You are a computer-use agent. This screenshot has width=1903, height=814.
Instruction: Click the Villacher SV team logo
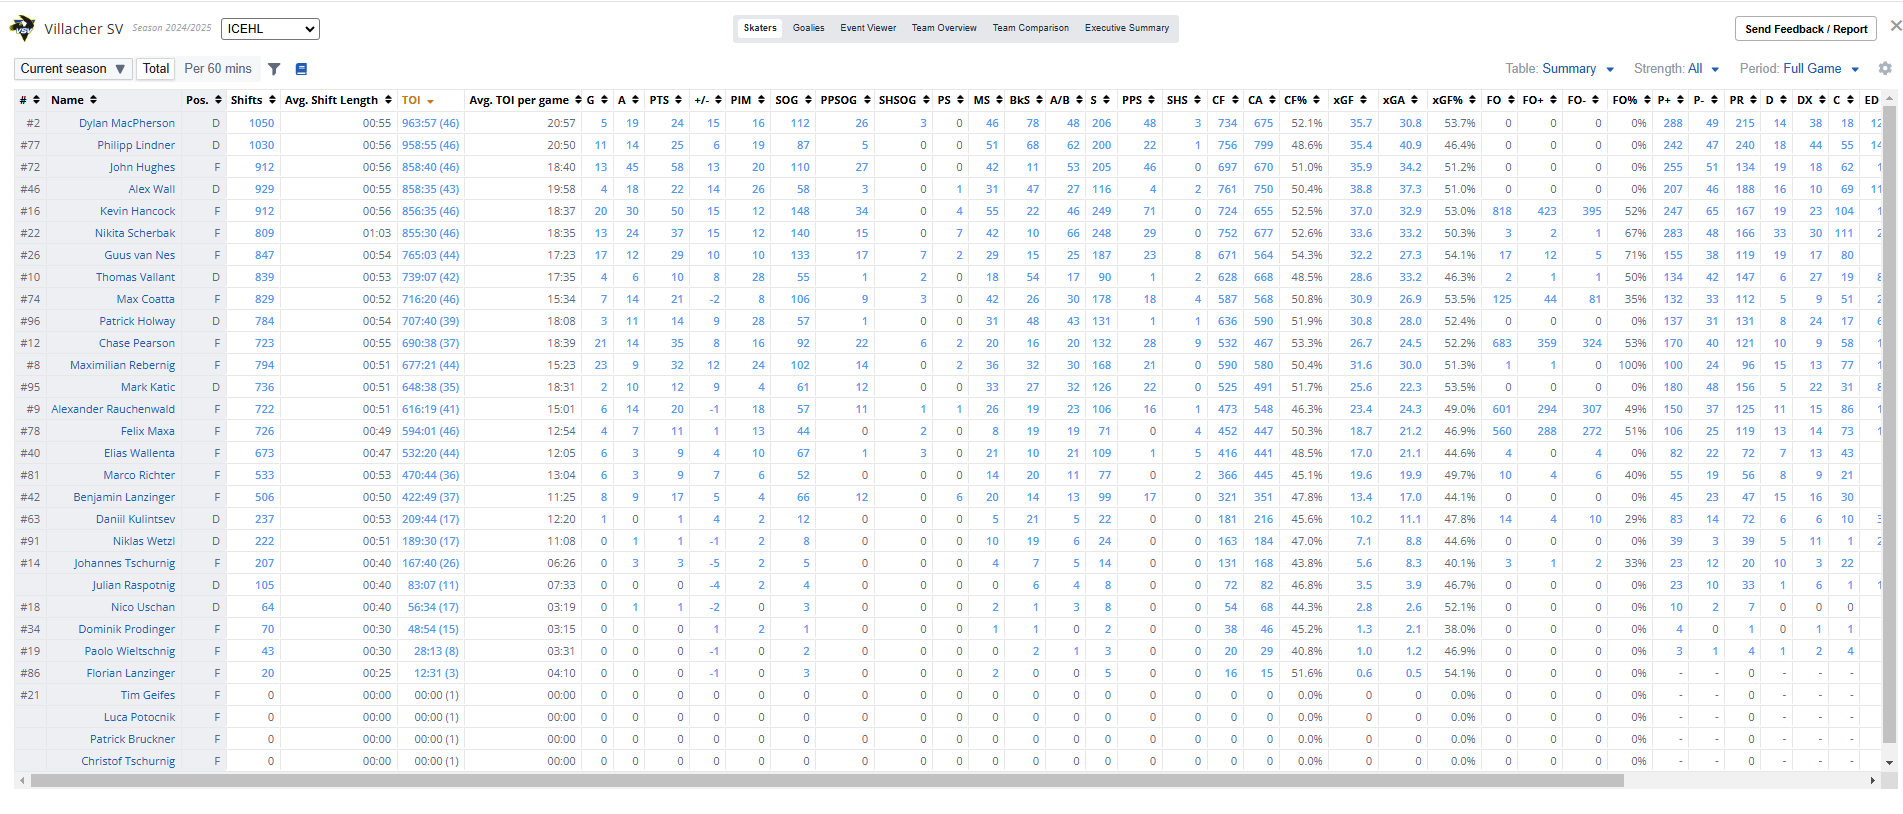[22, 28]
